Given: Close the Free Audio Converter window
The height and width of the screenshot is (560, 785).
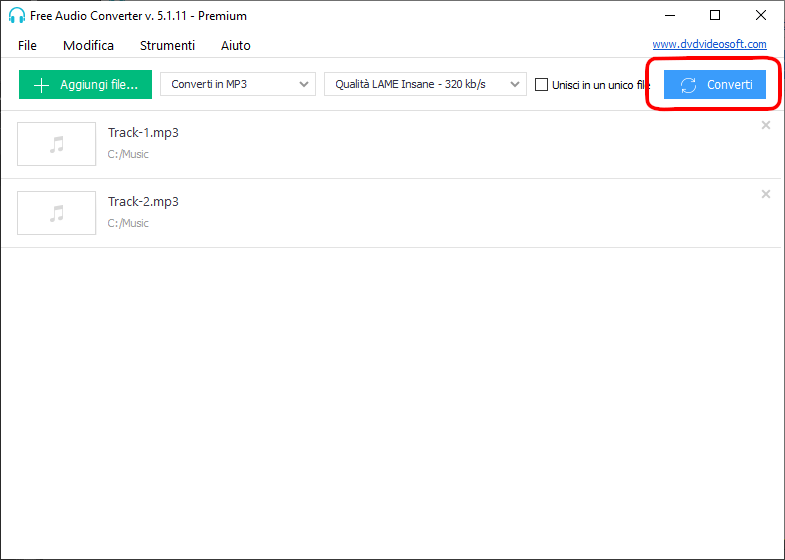Looking at the screenshot, I should tap(760, 16).
